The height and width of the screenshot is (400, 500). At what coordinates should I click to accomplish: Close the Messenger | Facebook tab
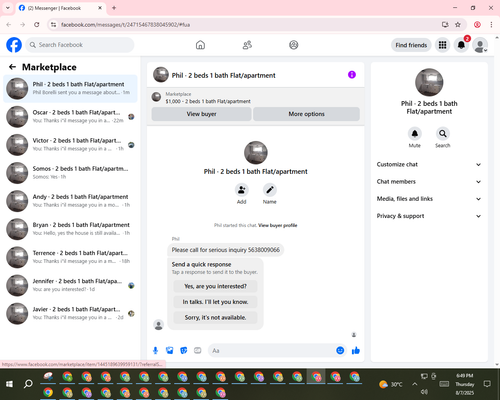(x=100, y=8)
